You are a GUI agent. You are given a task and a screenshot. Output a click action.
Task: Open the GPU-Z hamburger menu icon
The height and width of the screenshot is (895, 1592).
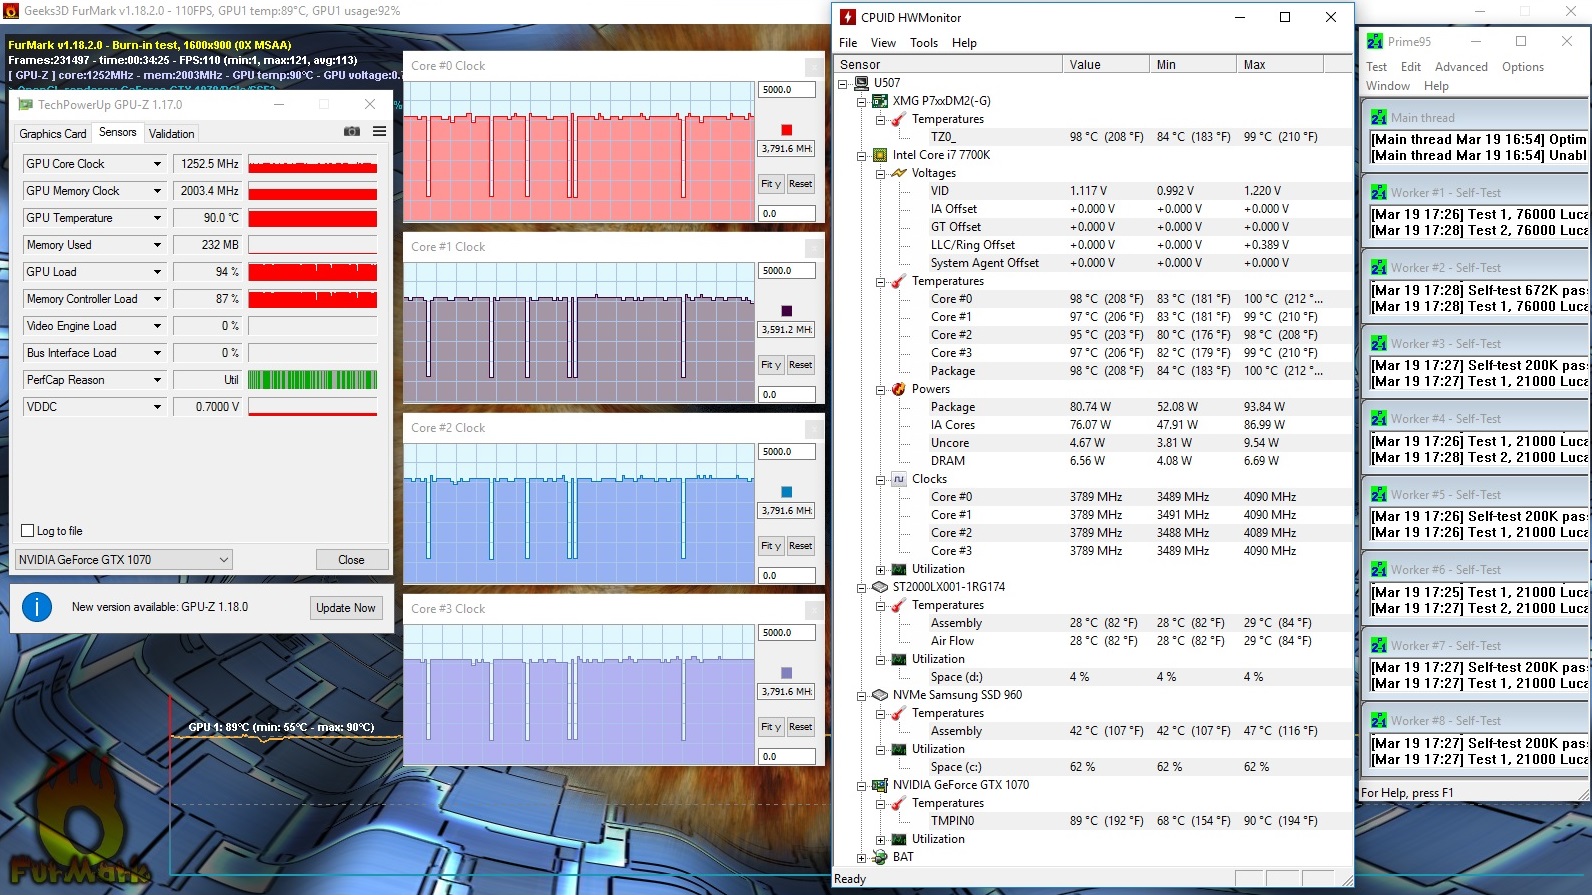coord(380,132)
